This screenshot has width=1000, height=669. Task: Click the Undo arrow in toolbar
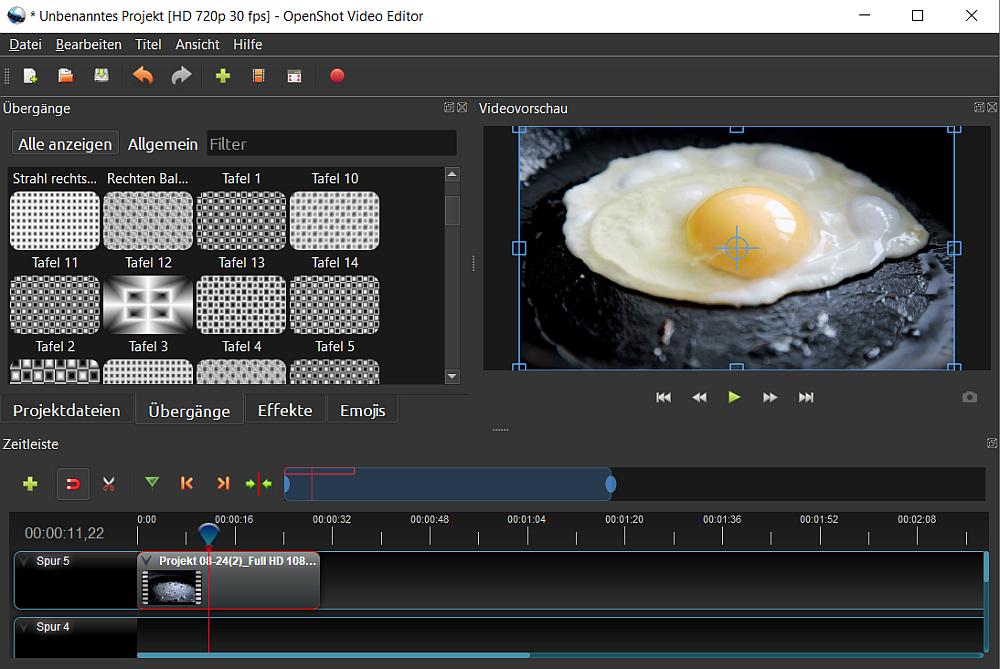(143, 76)
